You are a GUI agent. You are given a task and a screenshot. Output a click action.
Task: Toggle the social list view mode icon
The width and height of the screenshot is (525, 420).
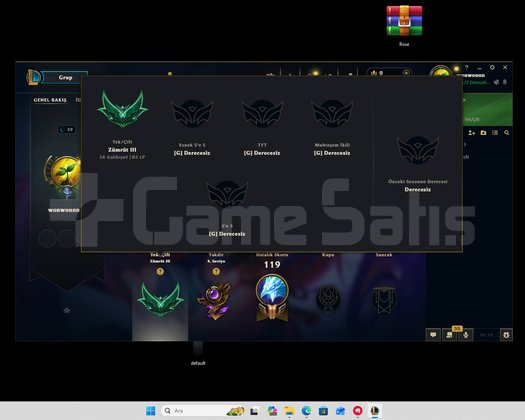point(495,133)
